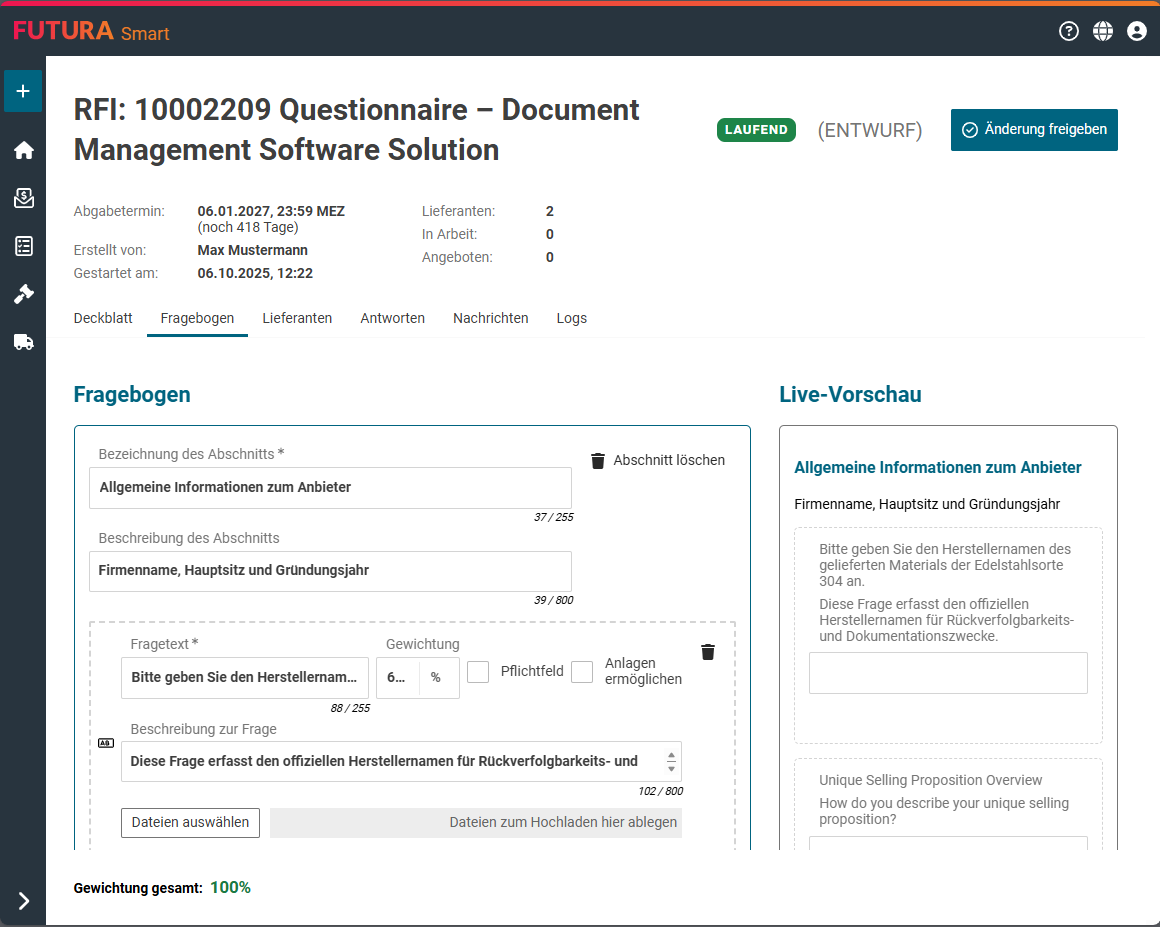Viewport: 1160px width, 927px height.
Task: Delete the question using its trash icon
Action: pyautogui.click(x=708, y=652)
